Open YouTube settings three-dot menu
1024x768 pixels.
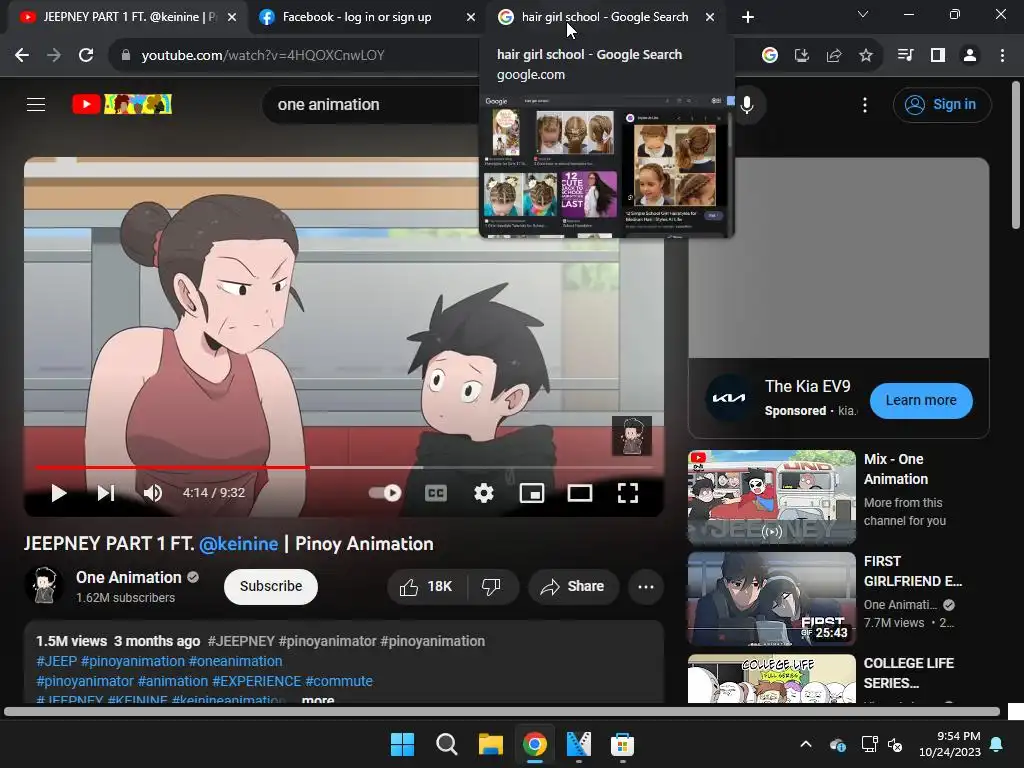tap(865, 104)
